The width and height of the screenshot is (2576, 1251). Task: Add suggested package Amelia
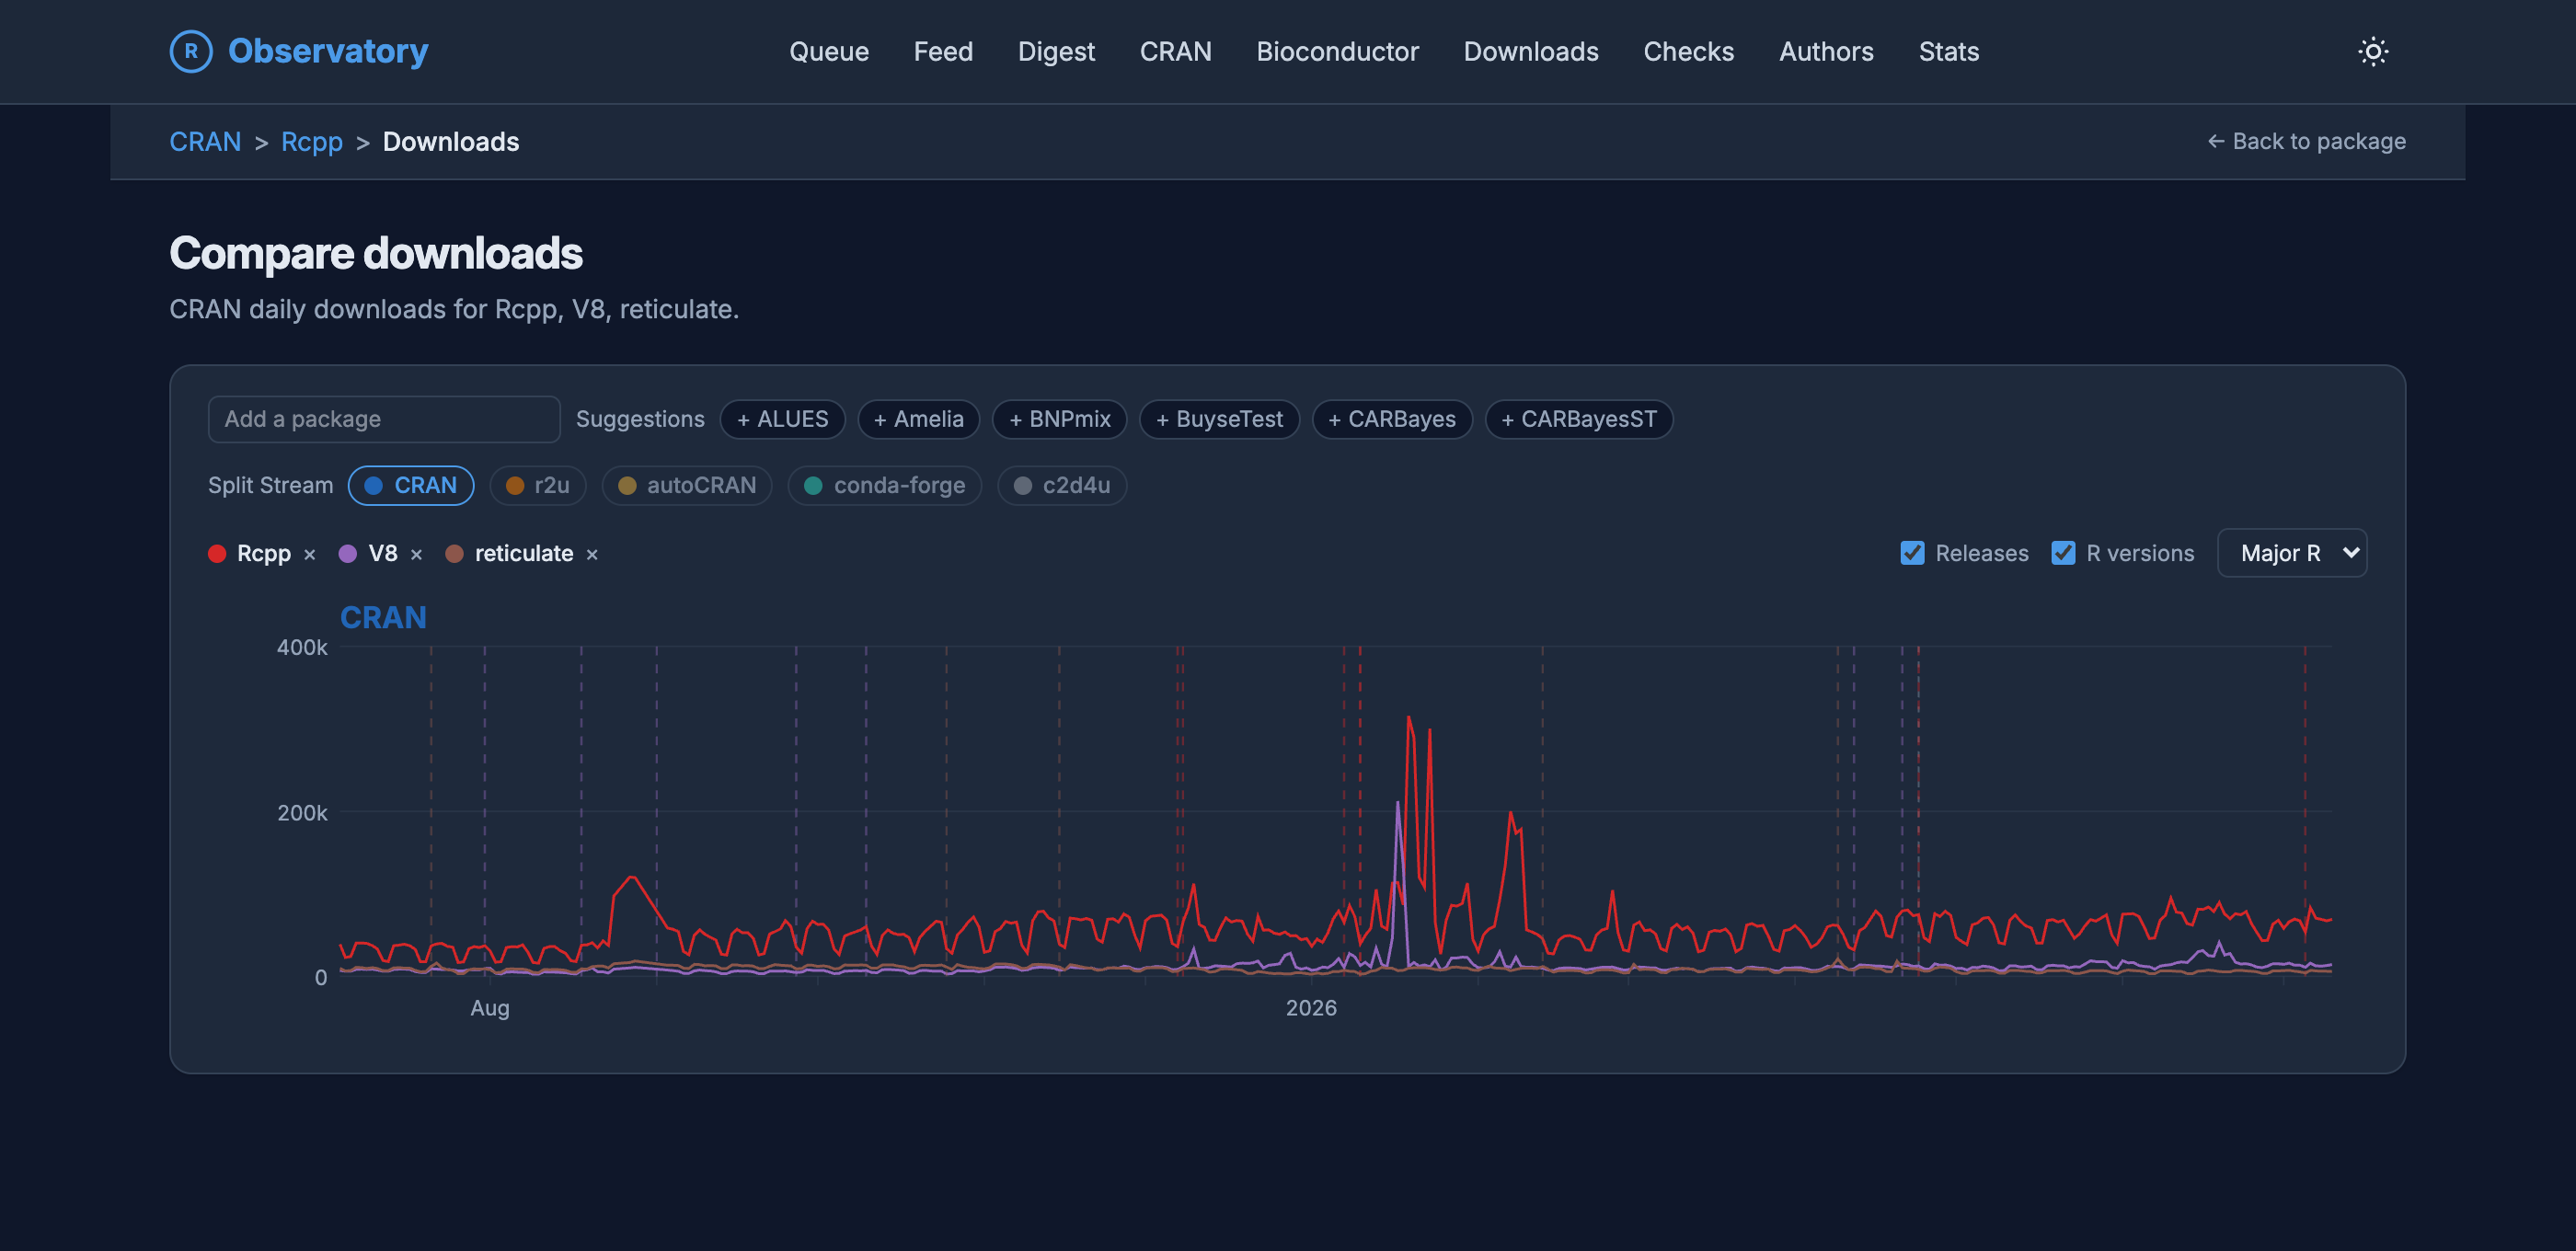(918, 419)
